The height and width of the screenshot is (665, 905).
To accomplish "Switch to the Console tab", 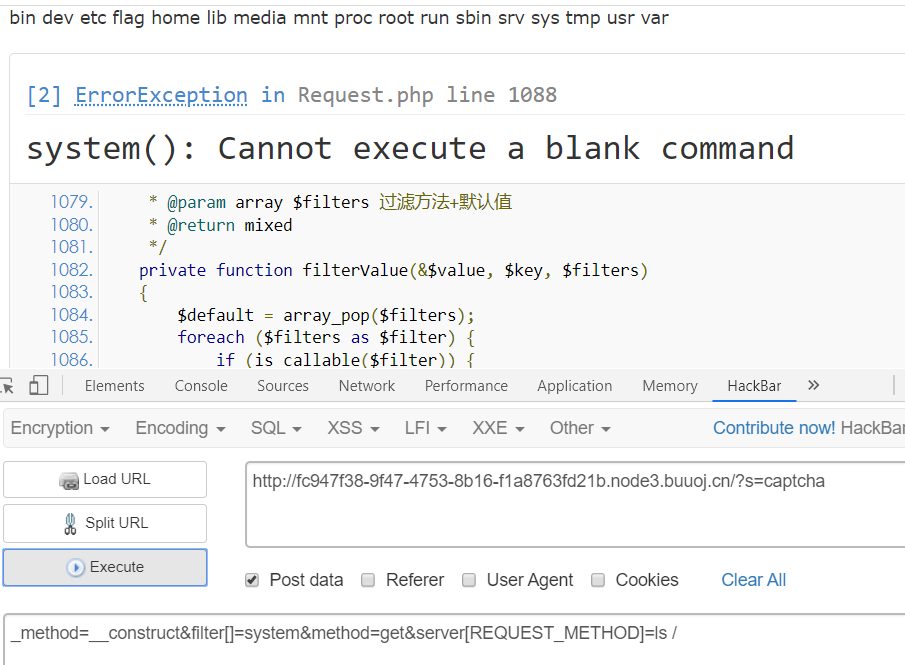I will 201,386.
